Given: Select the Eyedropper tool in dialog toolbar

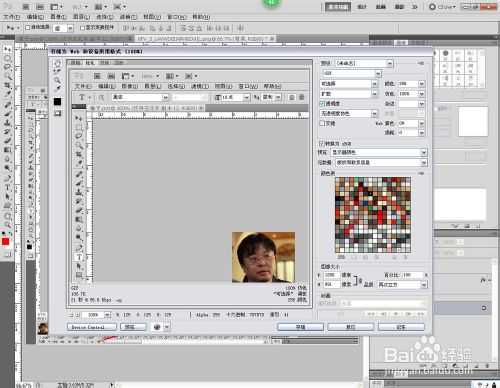Looking at the screenshot, I should (58, 89).
